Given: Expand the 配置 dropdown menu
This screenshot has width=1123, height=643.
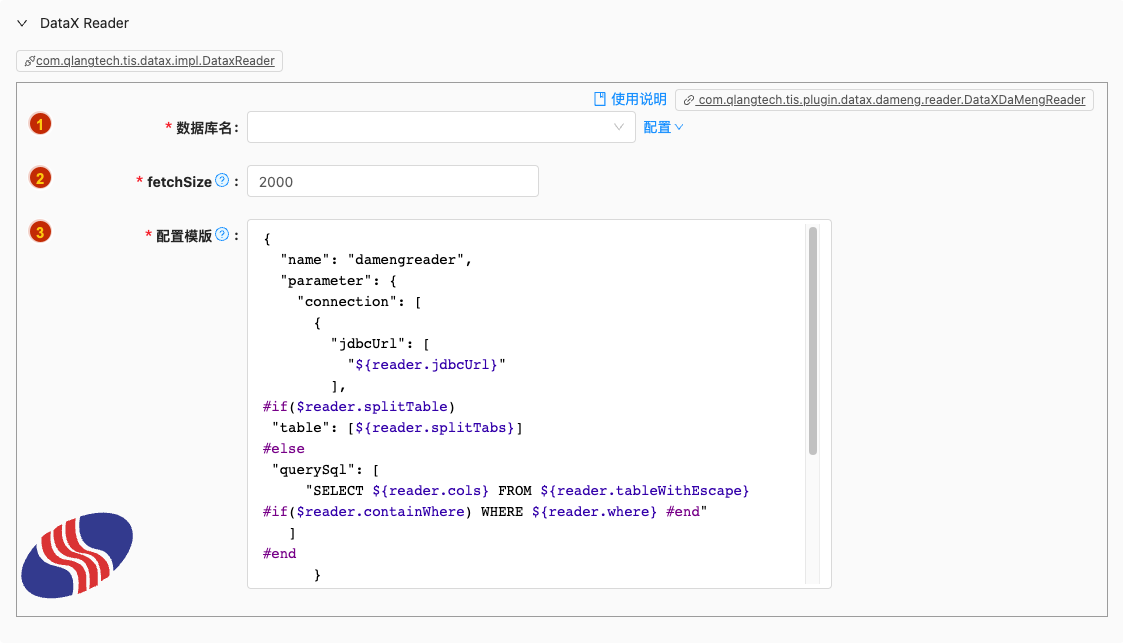Looking at the screenshot, I should pos(663,127).
